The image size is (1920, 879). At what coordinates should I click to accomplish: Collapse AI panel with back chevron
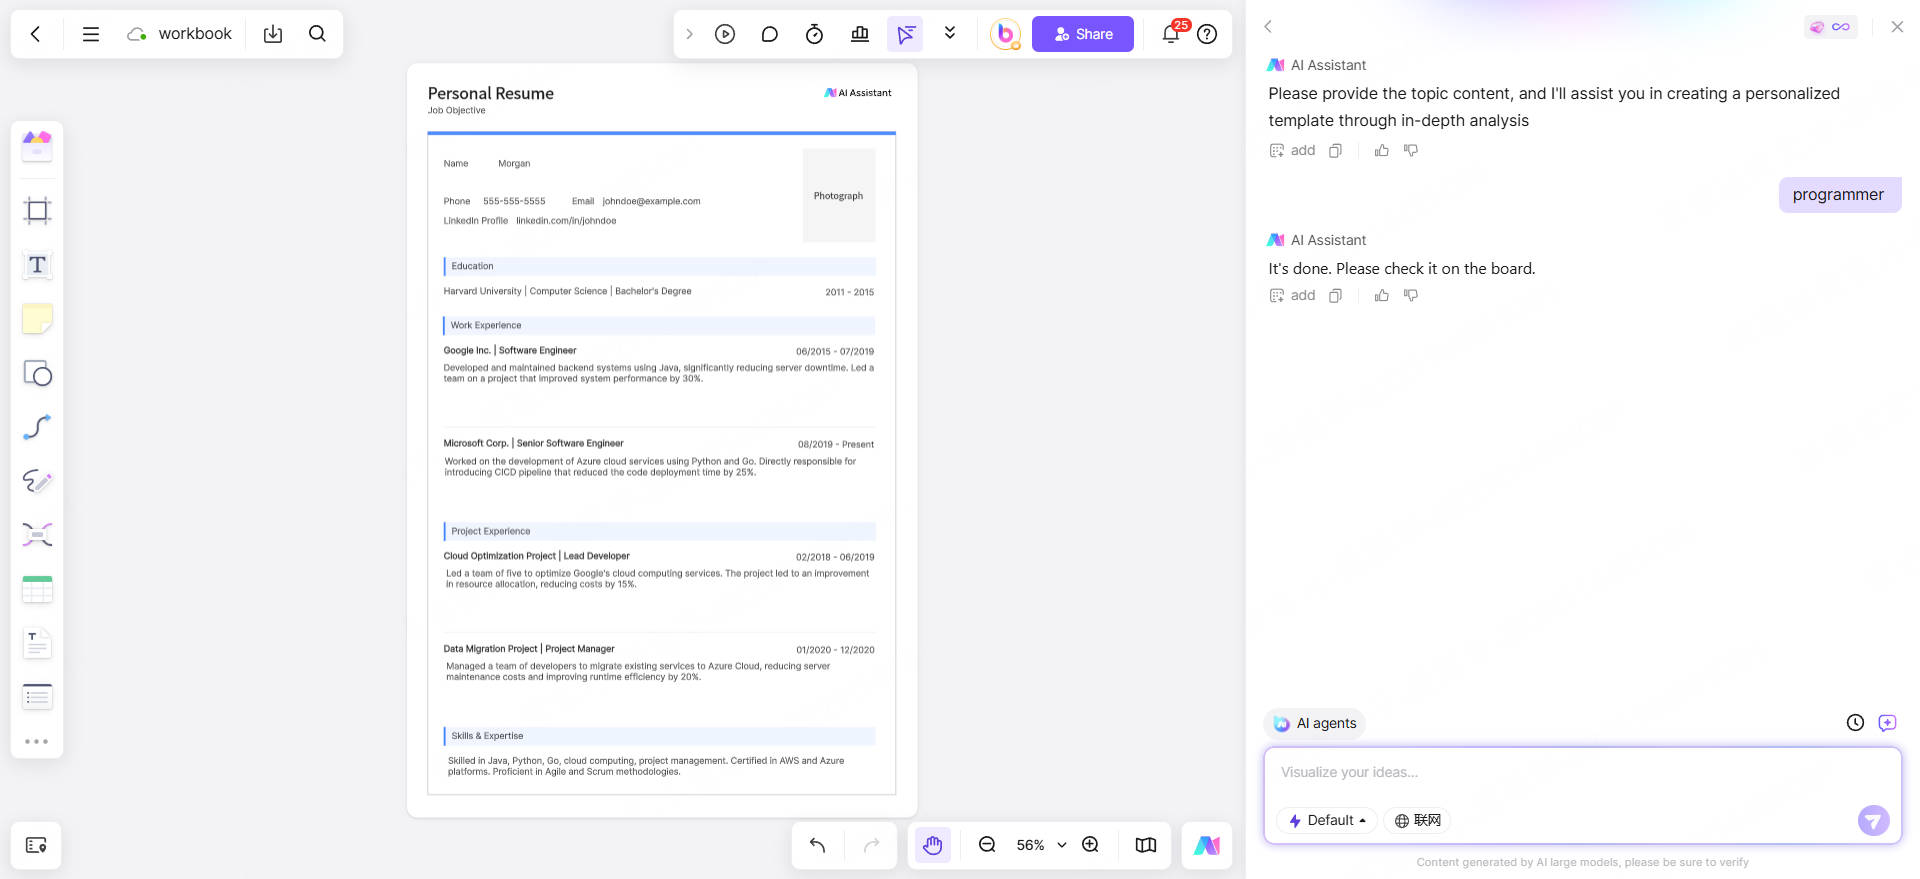1268,27
